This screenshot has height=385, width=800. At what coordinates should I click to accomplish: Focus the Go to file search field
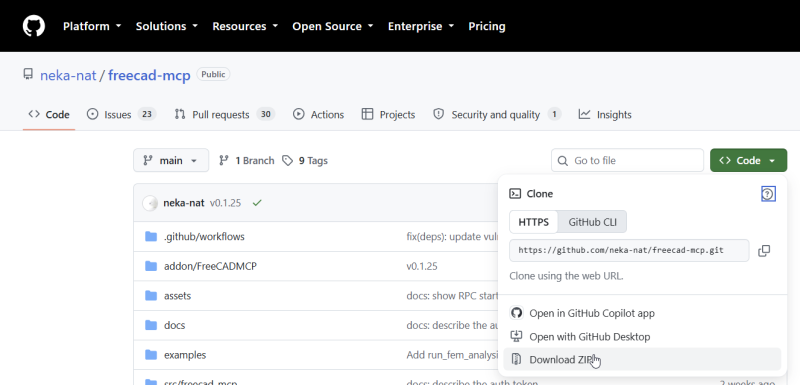627,161
